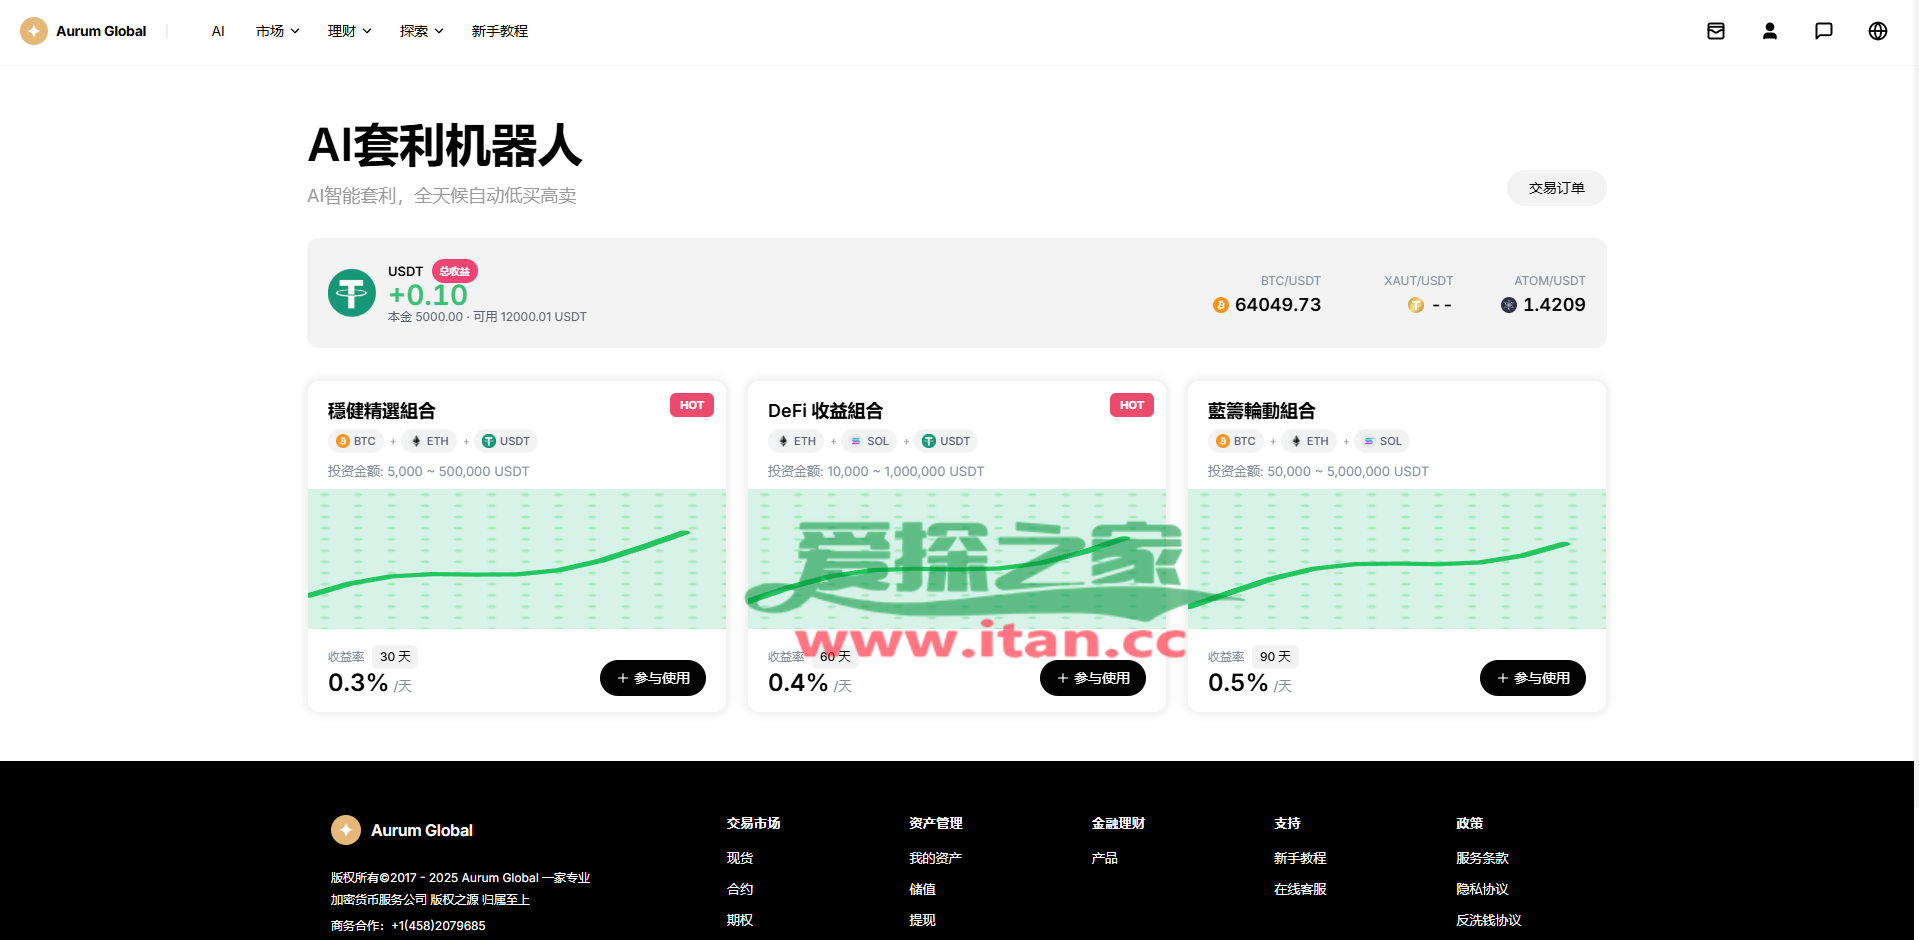This screenshot has width=1919, height=940.
Task: Open 在线客服 footer link
Action: pyautogui.click(x=1301, y=889)
